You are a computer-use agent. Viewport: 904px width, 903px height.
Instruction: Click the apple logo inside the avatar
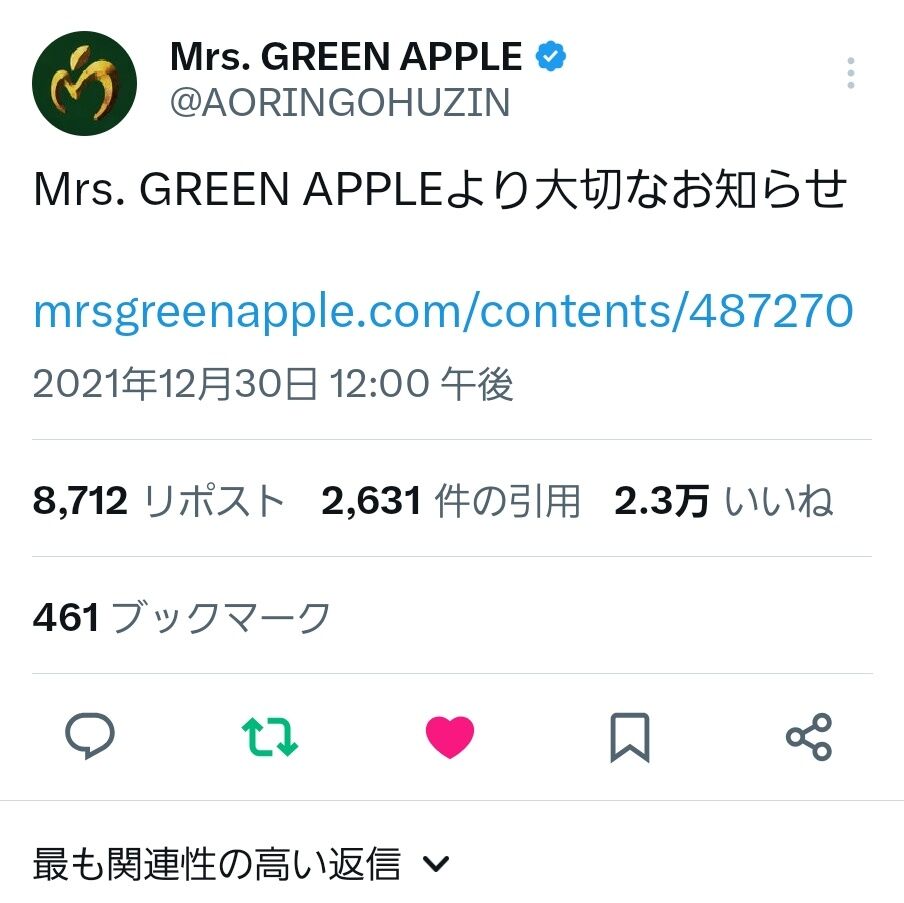84,82
